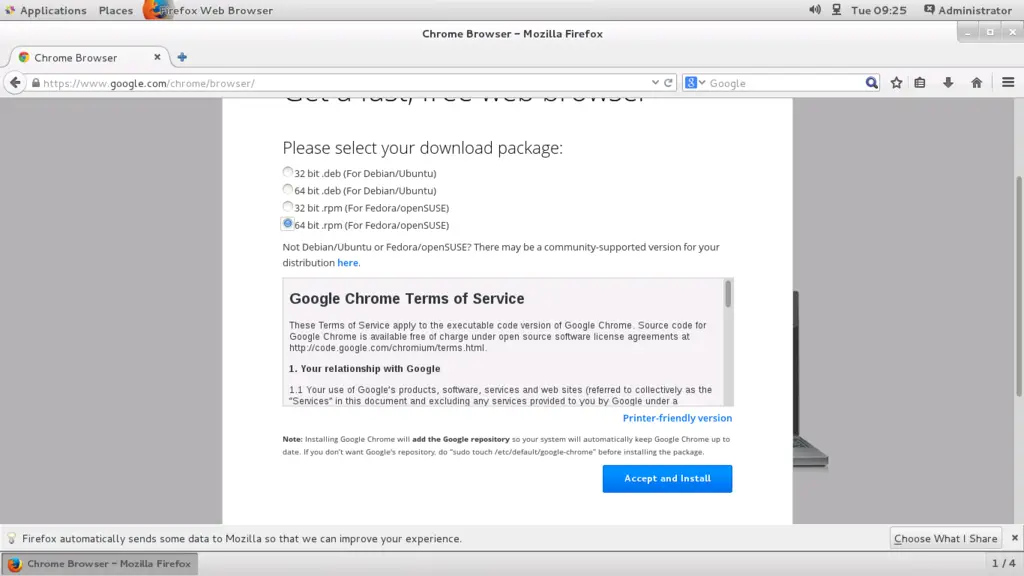Go to the Firefox home page icon
This screenshot has height=576, width=1024.
pos(977,83)
